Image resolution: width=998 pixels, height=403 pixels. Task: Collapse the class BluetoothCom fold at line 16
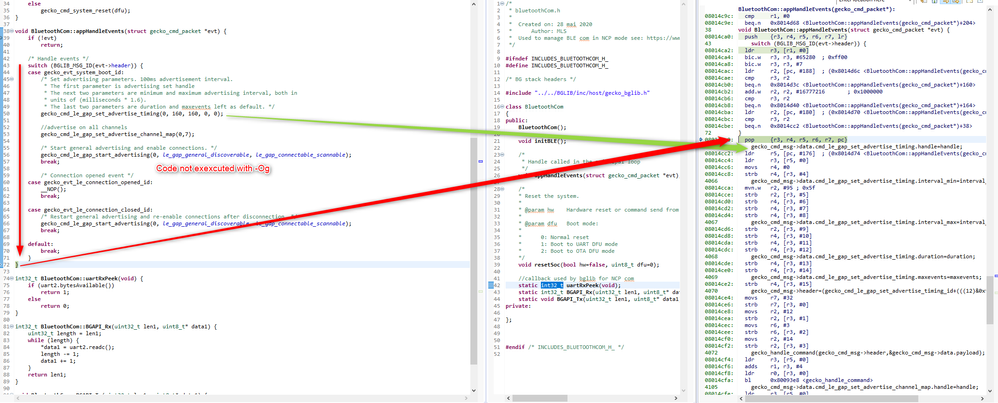(x=500, y=107)
